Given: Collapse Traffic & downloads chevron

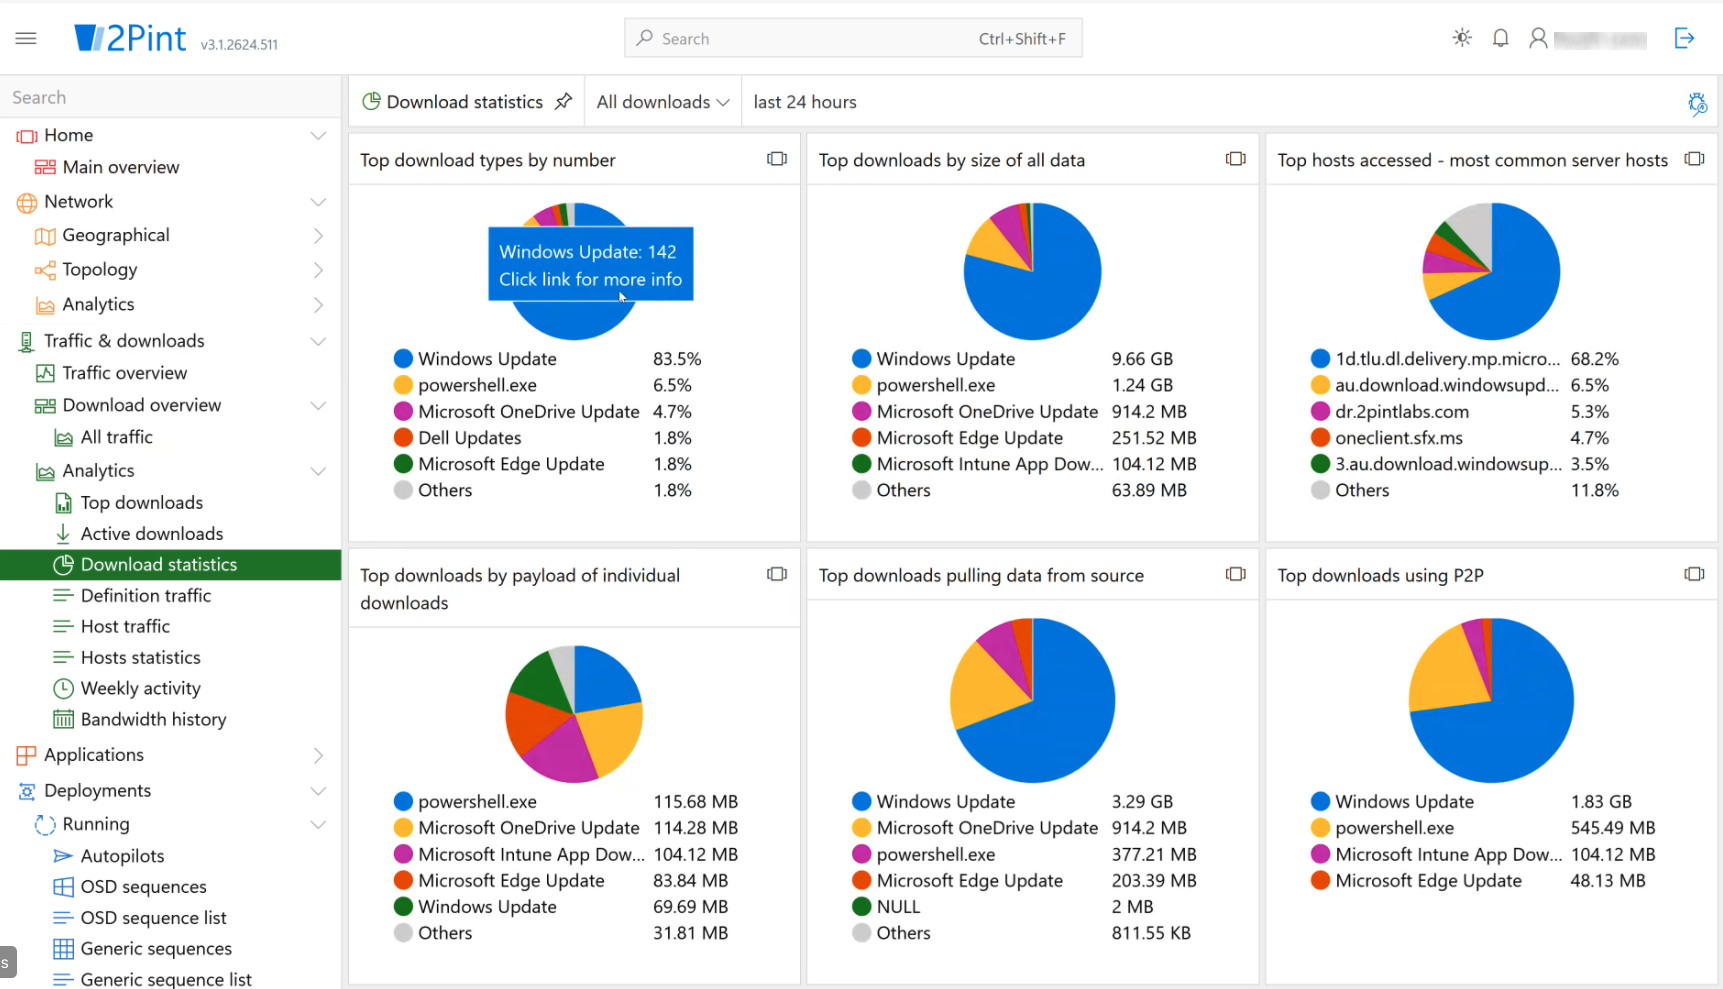Looking at the screenshot, I should tap(318, 341).
